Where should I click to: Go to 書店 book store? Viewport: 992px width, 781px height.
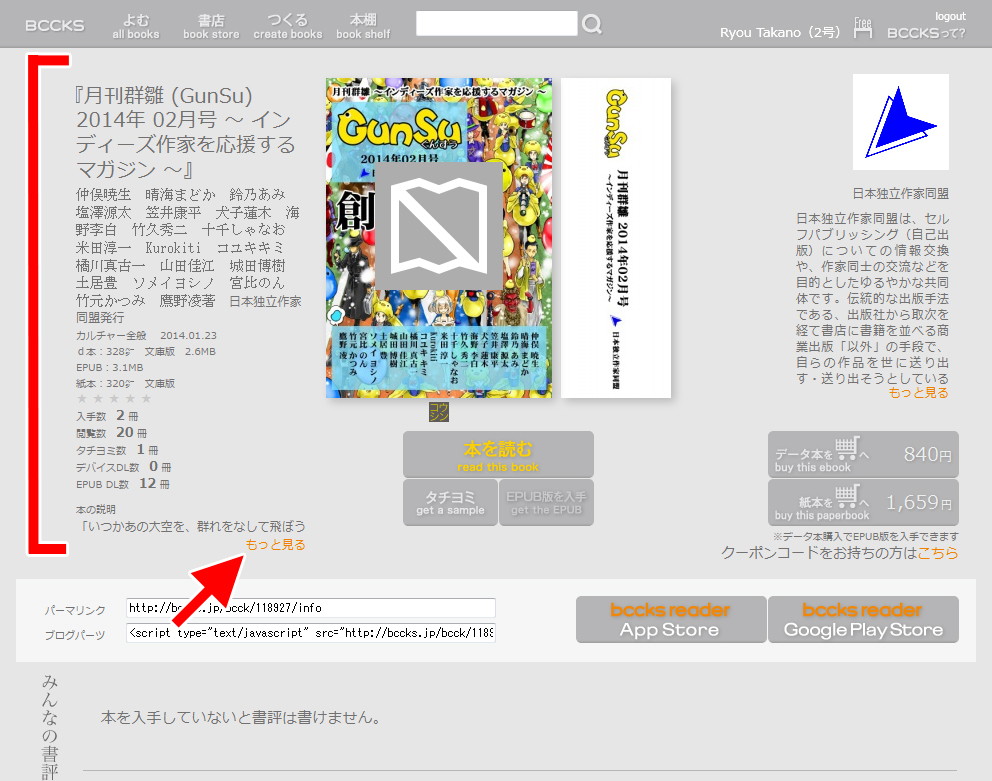[211, 27]
